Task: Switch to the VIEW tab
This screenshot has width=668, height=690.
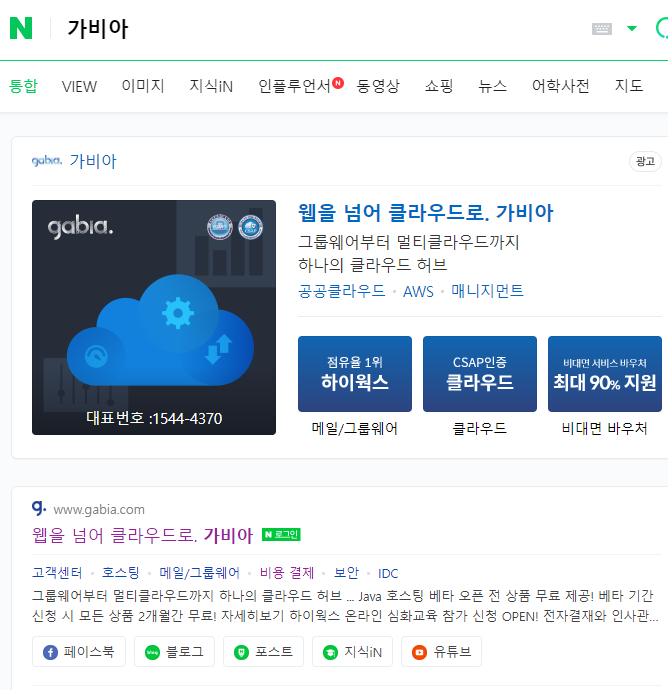Action: coord(79,87)
